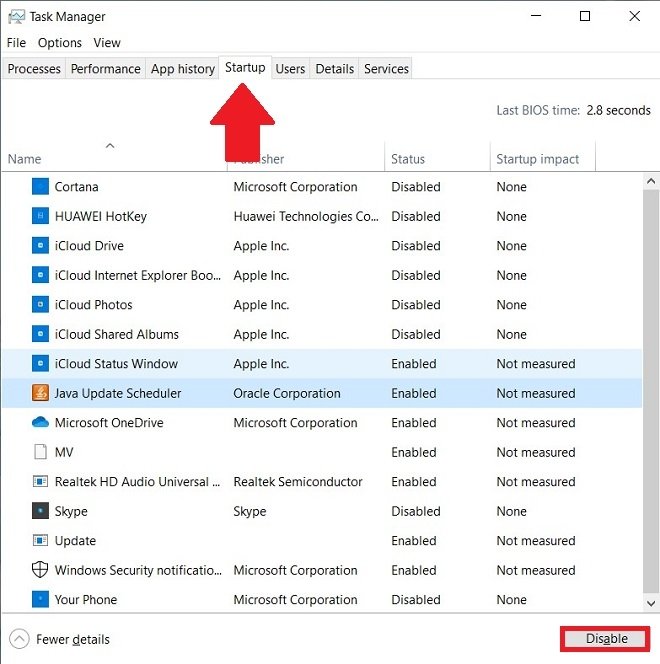The height and width of the screenshot is (664, 660).
Task: Click Huawei Technologies publisher cell
Action: [x=306, y=216]
